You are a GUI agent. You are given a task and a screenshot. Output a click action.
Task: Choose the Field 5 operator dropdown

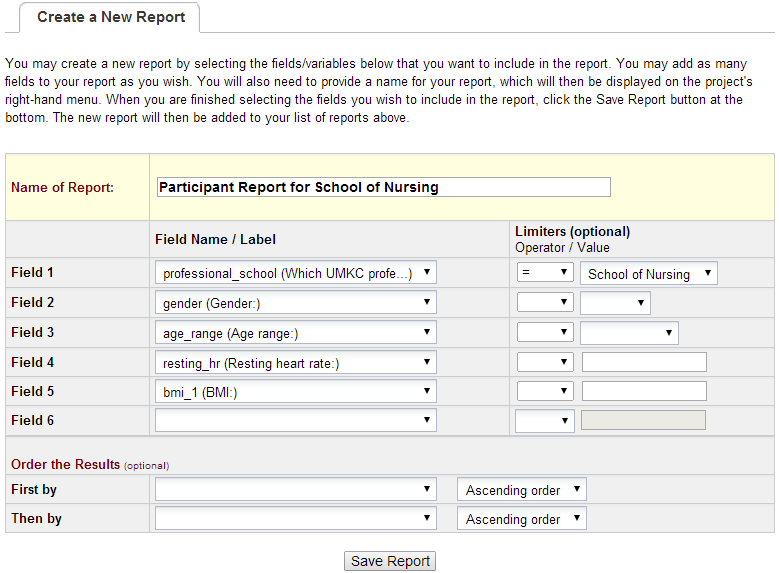pyautogui.click(x=544, y=391)
